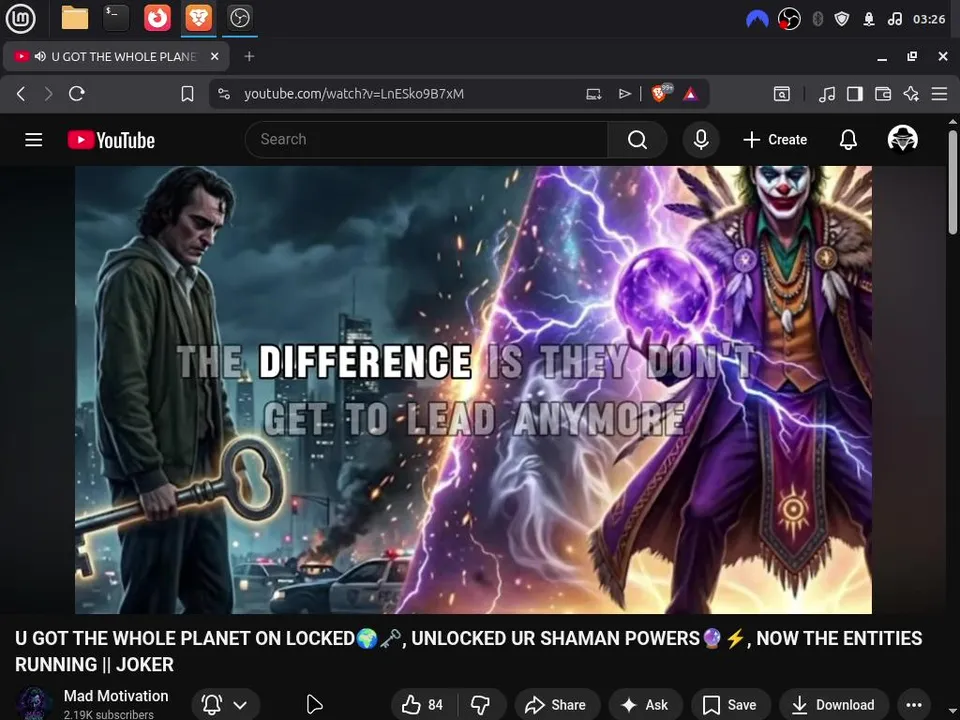The image size is (960, 720).
Task: Open the OBS recording tray icon
Action: click(x=789, y=20)
